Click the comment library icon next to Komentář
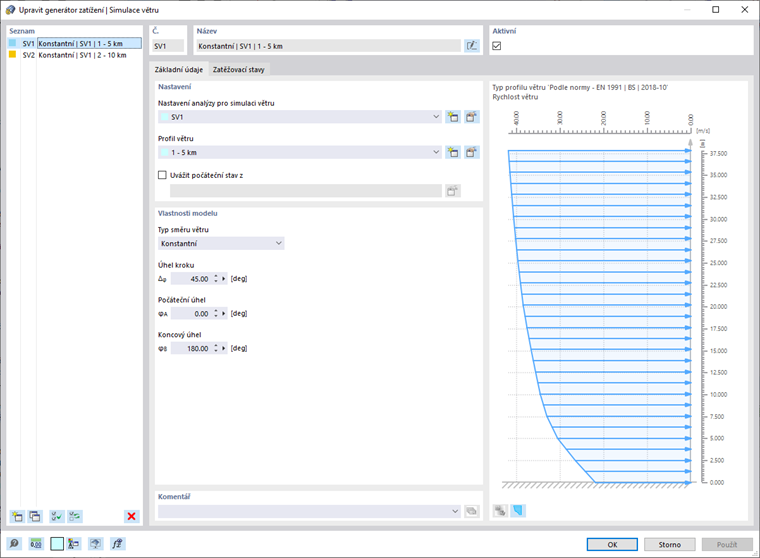 coord(471,511)
